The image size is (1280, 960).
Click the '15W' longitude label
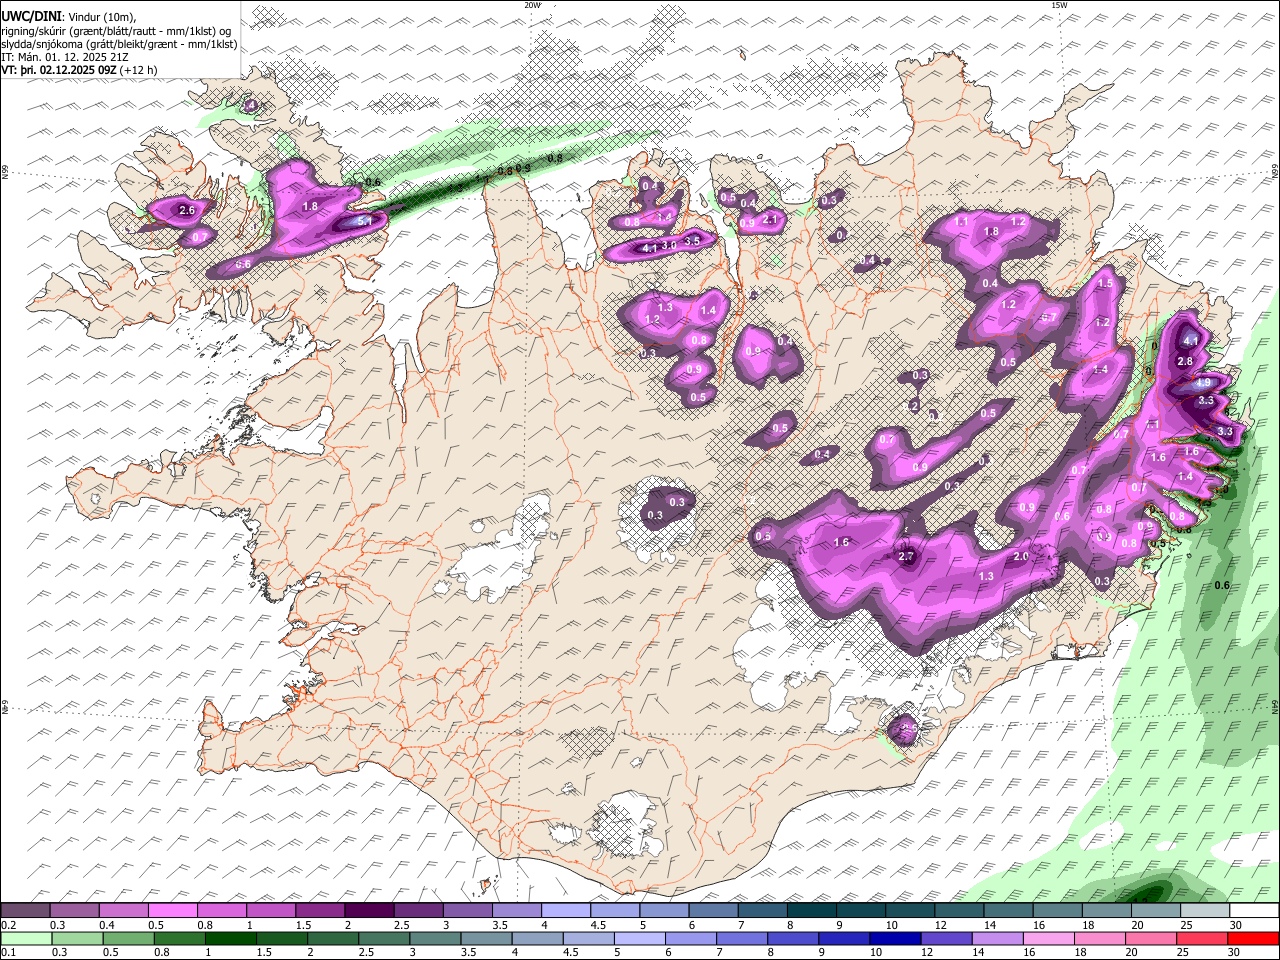tap(1059, 5)
